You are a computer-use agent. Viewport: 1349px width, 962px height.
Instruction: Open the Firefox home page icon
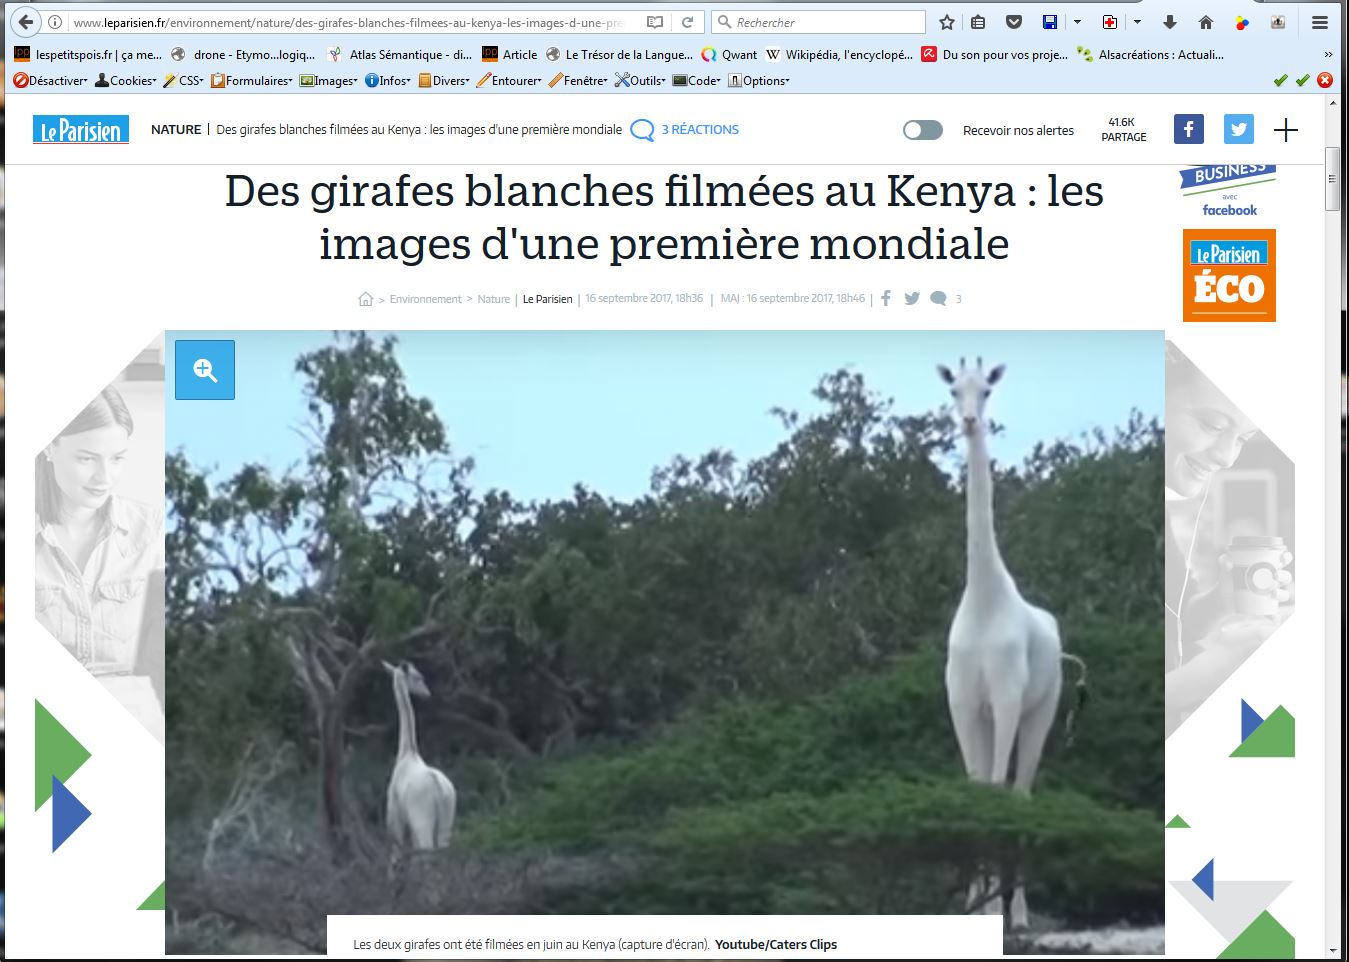pos(1205,22)
